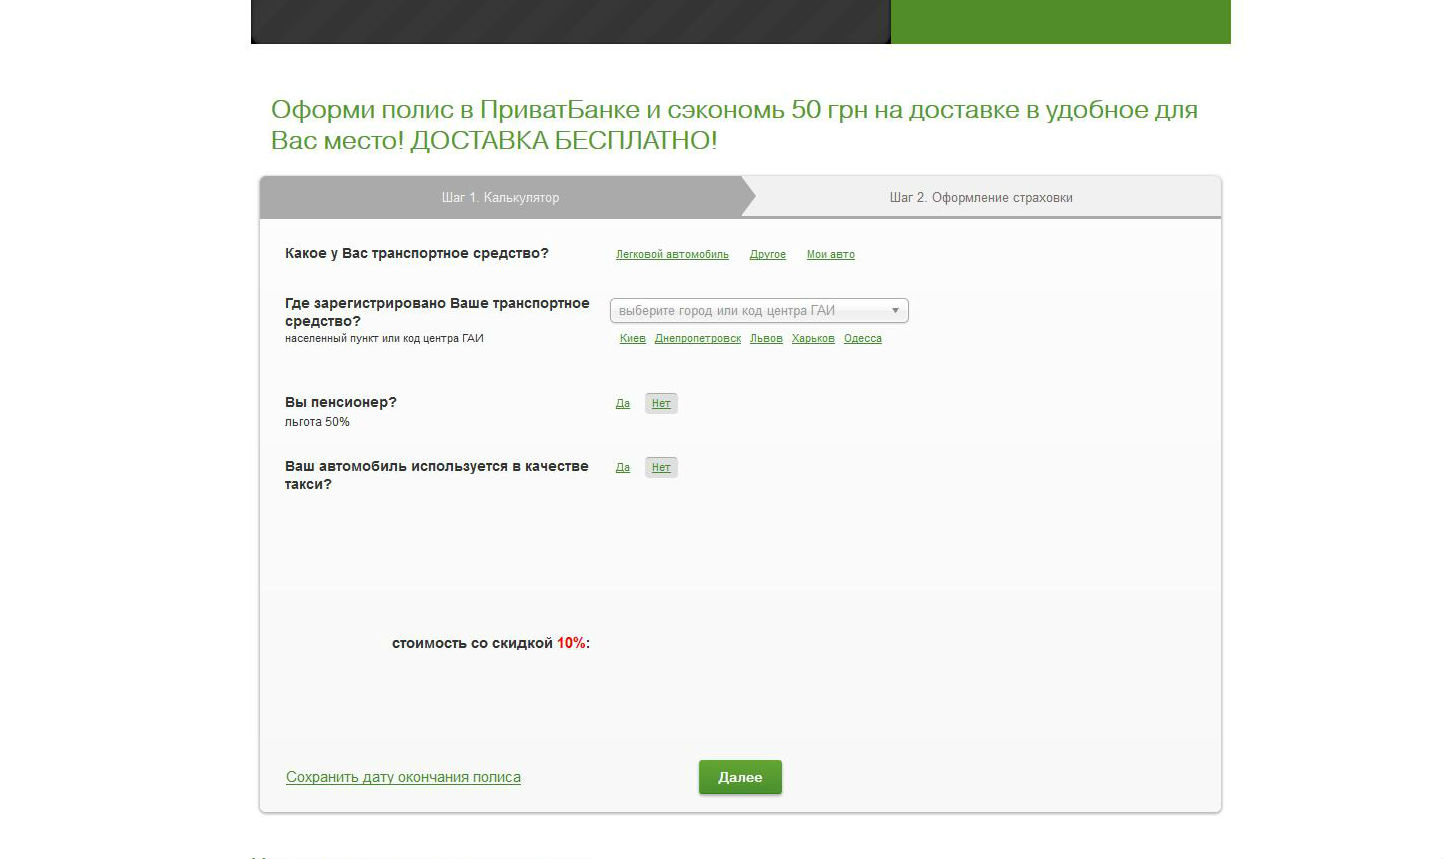Image resolution: width=1443 pixels, height=859 pixels.
Task: Answer Нет to taxi usage question
Action: [x=661, y=467]
